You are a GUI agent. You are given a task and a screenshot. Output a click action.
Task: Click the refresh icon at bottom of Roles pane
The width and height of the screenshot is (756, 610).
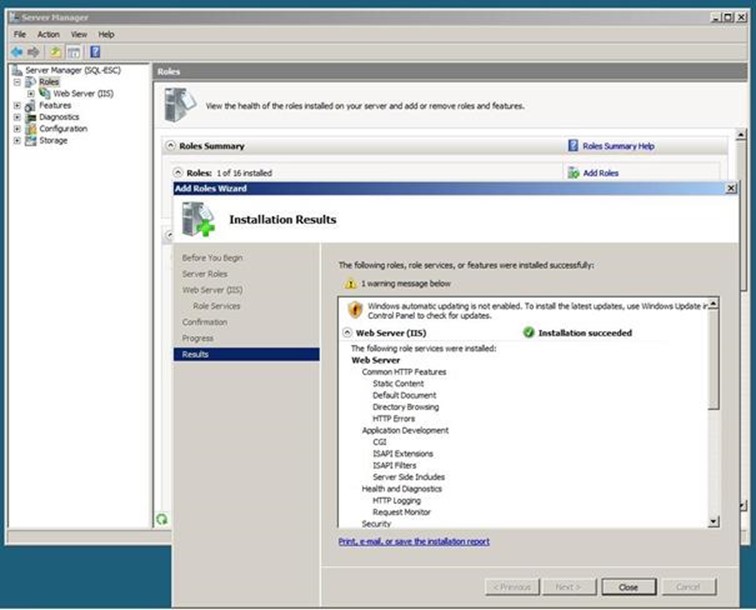click(162, 519)
